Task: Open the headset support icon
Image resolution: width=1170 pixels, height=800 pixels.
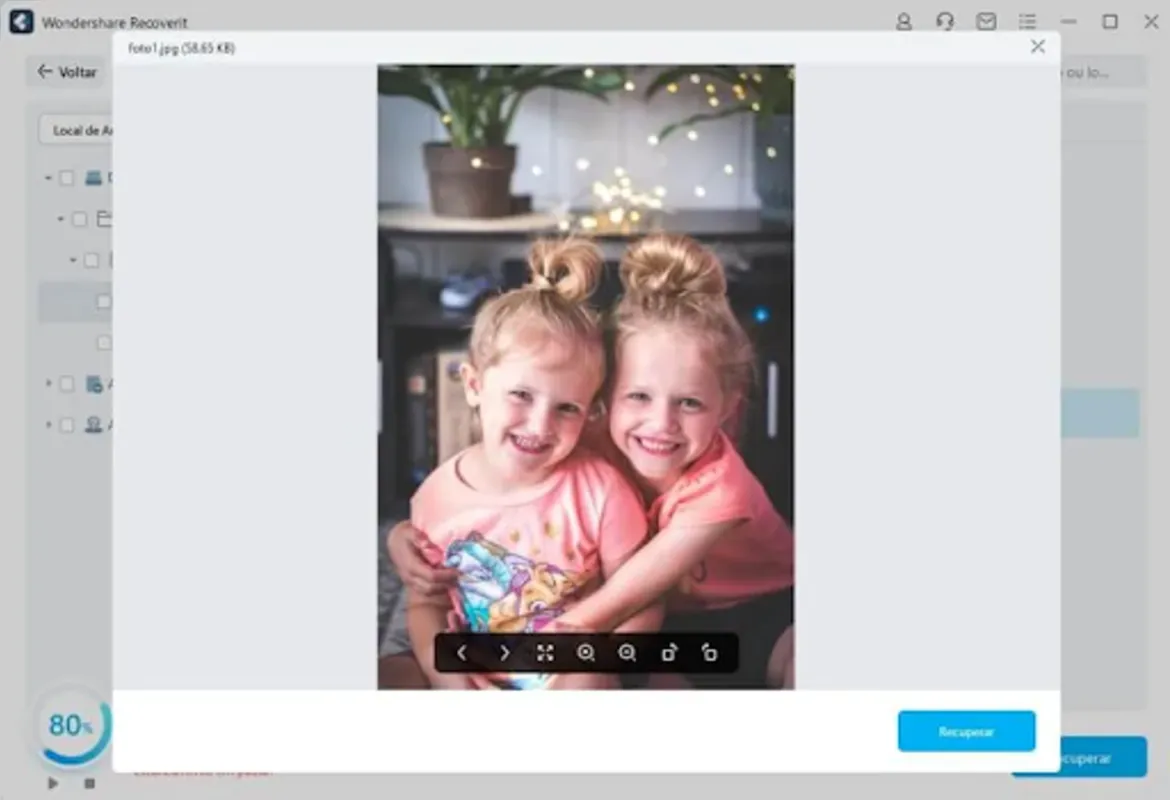Action: tap(945, 22)
